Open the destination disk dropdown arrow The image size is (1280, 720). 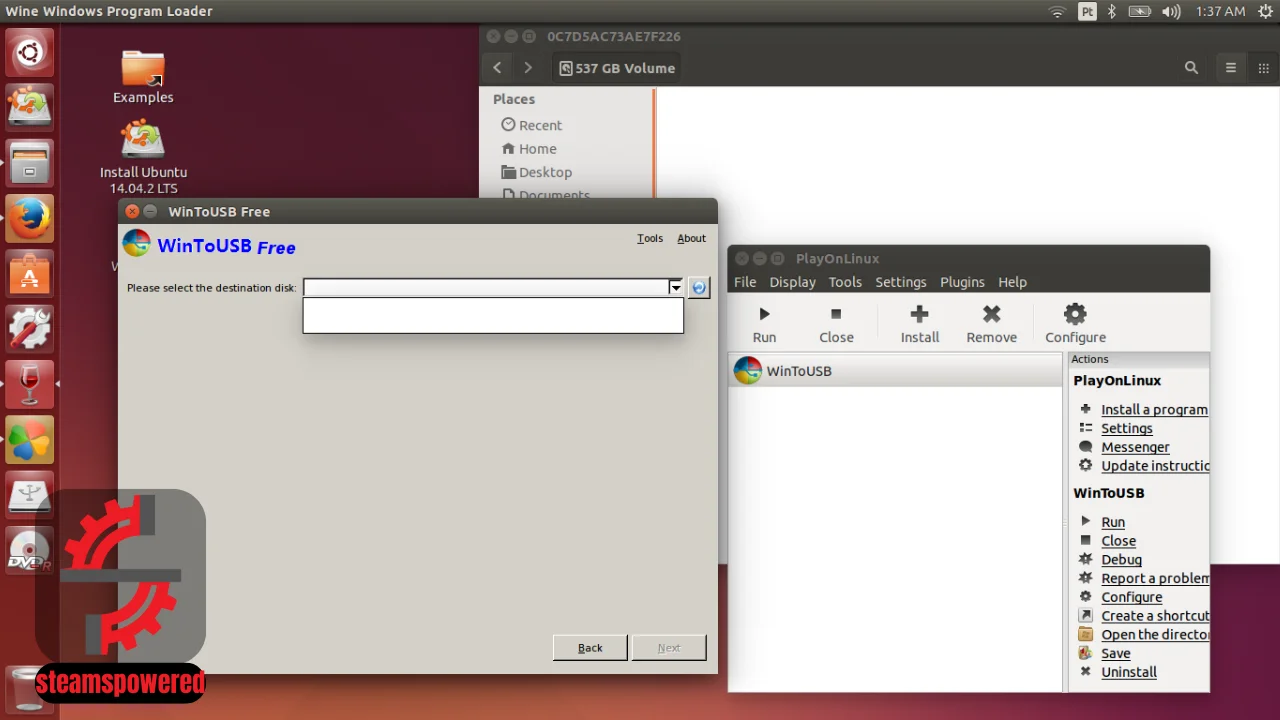pos(675,288)
